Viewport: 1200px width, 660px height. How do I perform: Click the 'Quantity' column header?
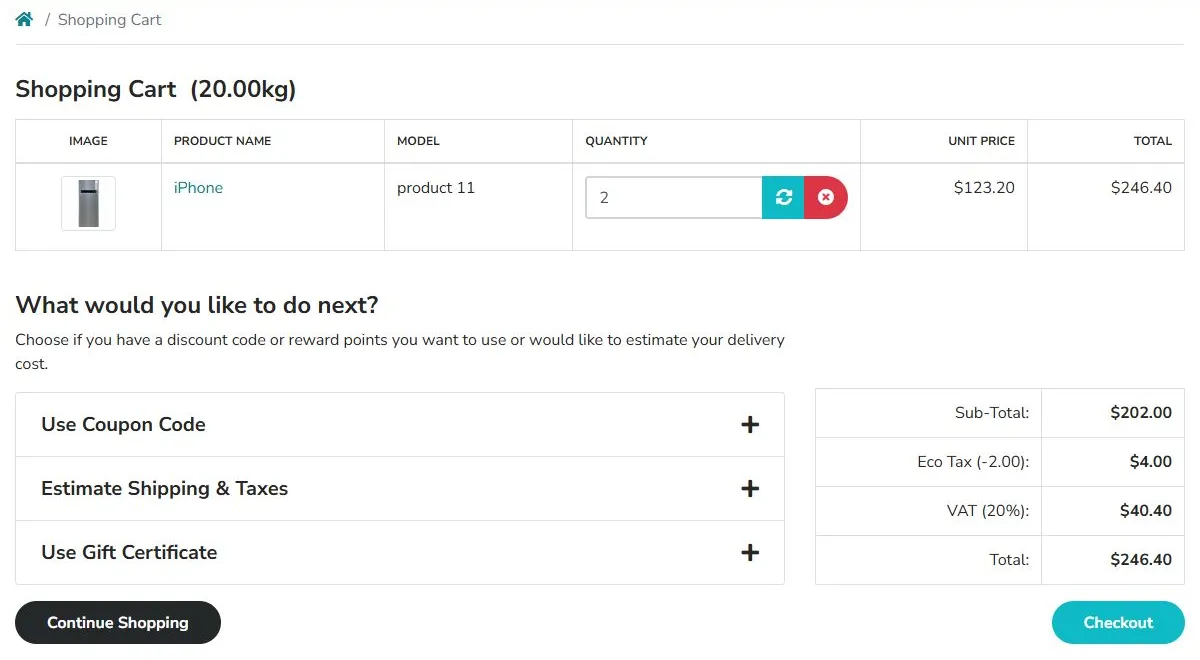tap(616, 141)
